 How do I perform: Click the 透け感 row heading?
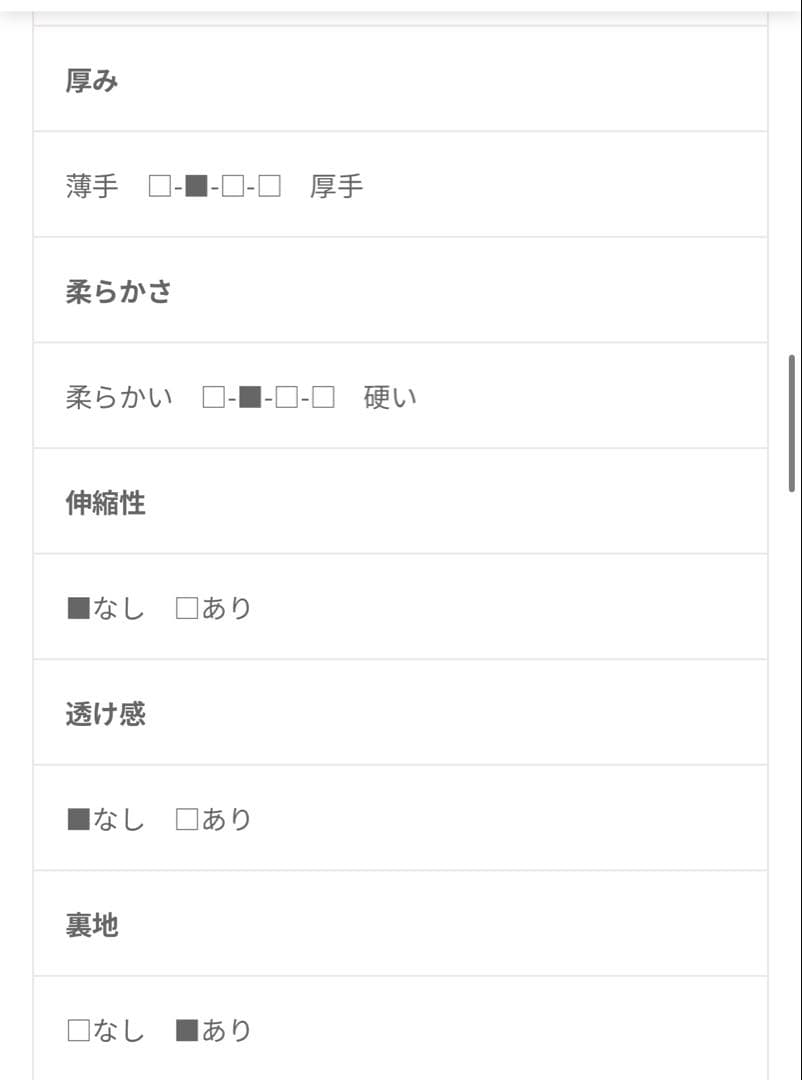point(106,714)
